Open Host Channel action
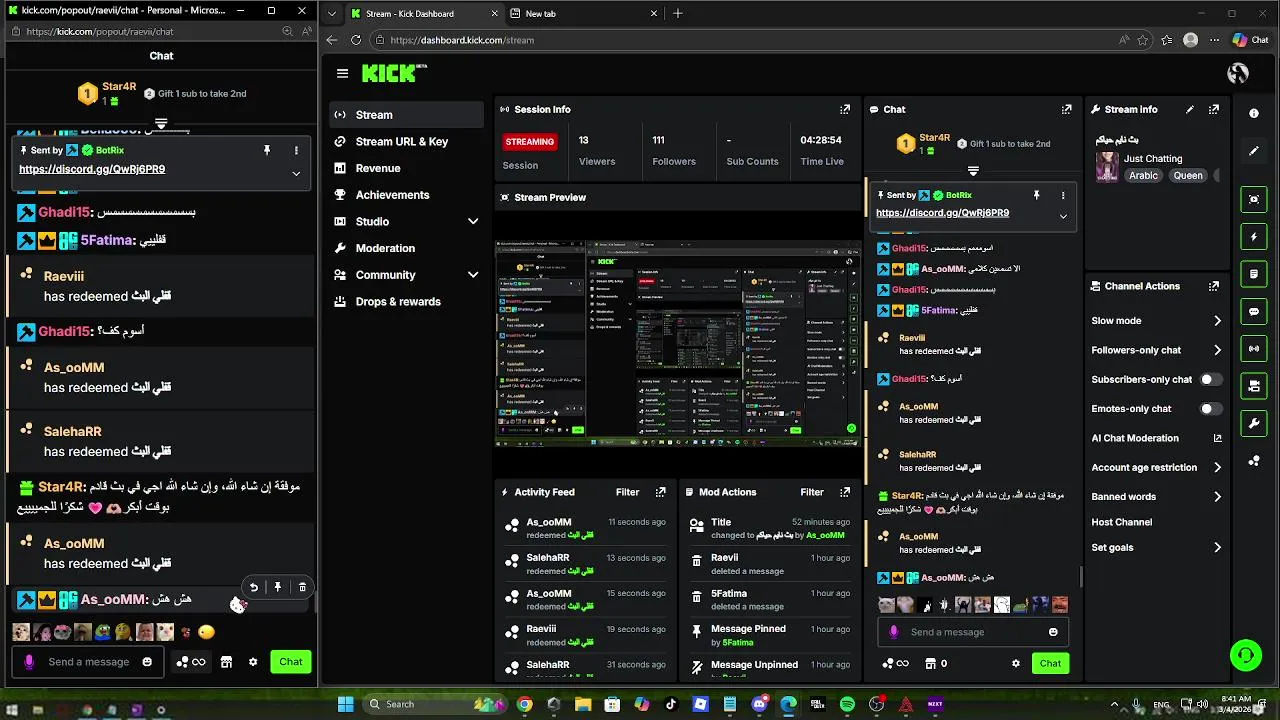Screen dimensions: 1280x720 [x=1122, y=522]
